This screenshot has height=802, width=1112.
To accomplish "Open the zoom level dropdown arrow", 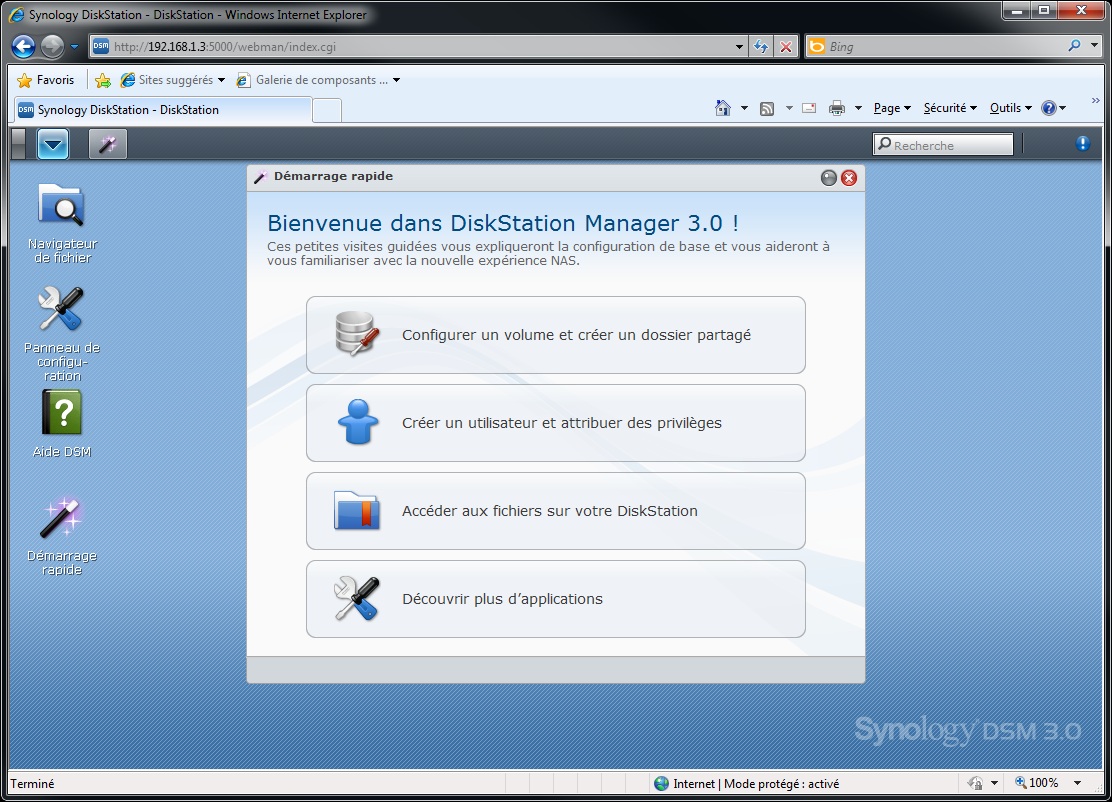I will [x=1077, y=783].
